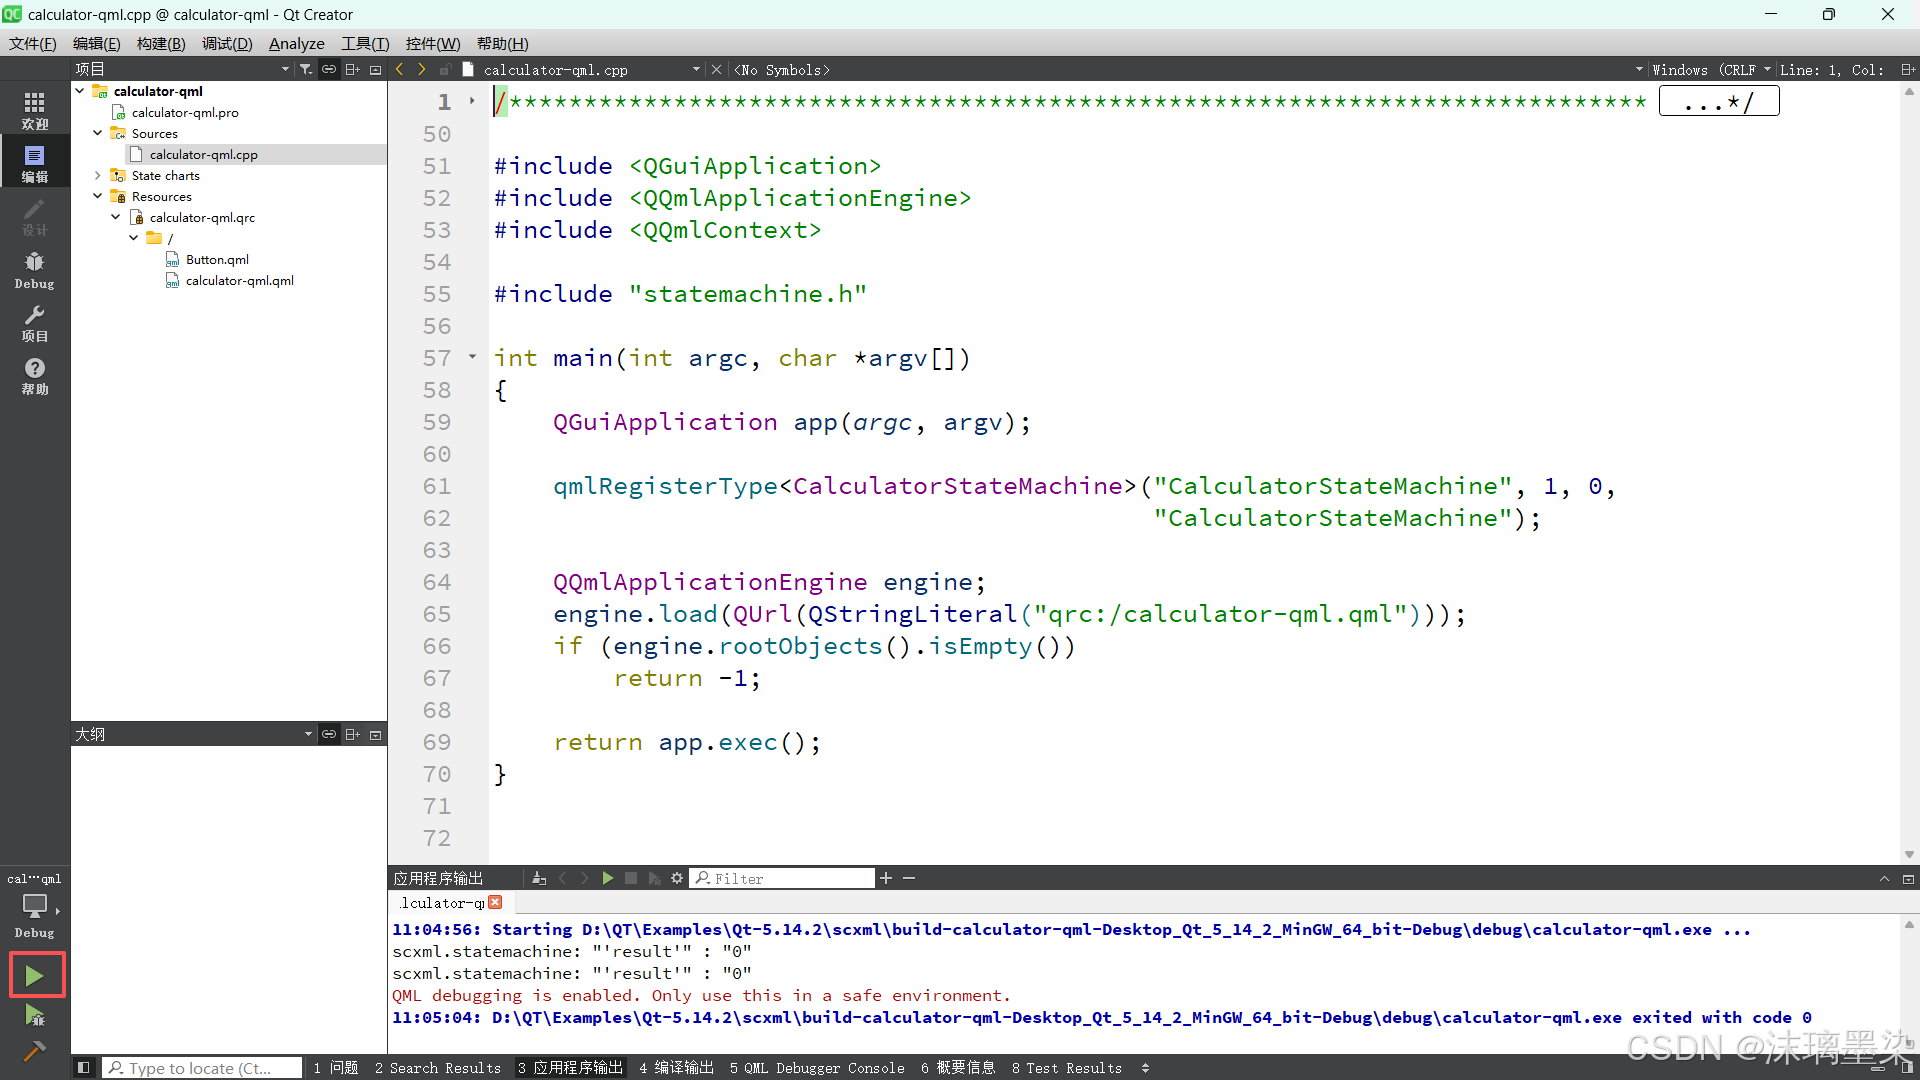Zoom in application output text
This screenshot has width=1920, height=1080.
tap(886, 878)
